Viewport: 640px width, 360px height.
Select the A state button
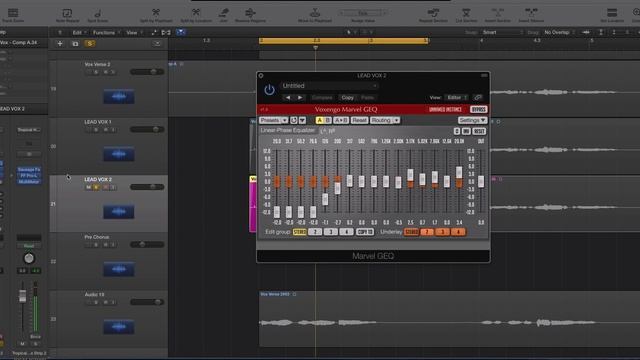pyautogui.click(x=320, y=120)
